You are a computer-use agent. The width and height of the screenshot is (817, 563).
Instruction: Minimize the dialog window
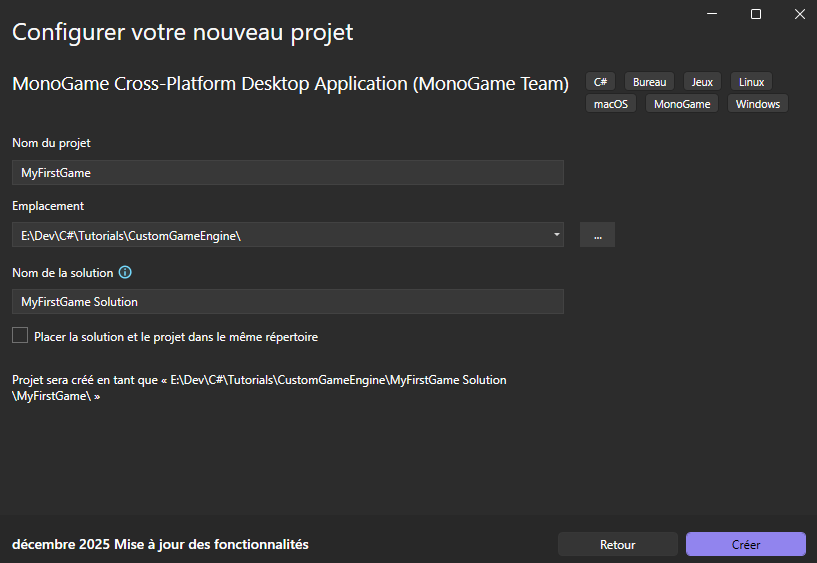[x=712, y=14]
